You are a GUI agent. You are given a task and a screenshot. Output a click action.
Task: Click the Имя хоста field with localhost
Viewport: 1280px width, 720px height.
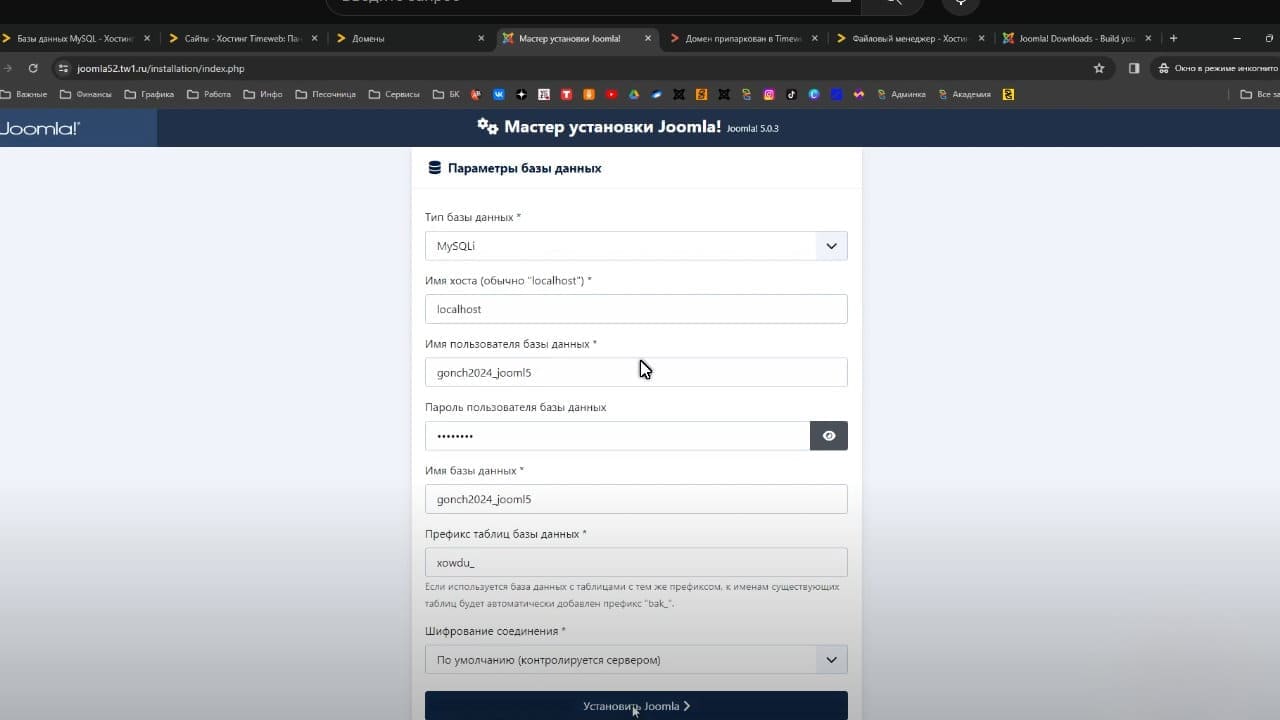[636, 309]
